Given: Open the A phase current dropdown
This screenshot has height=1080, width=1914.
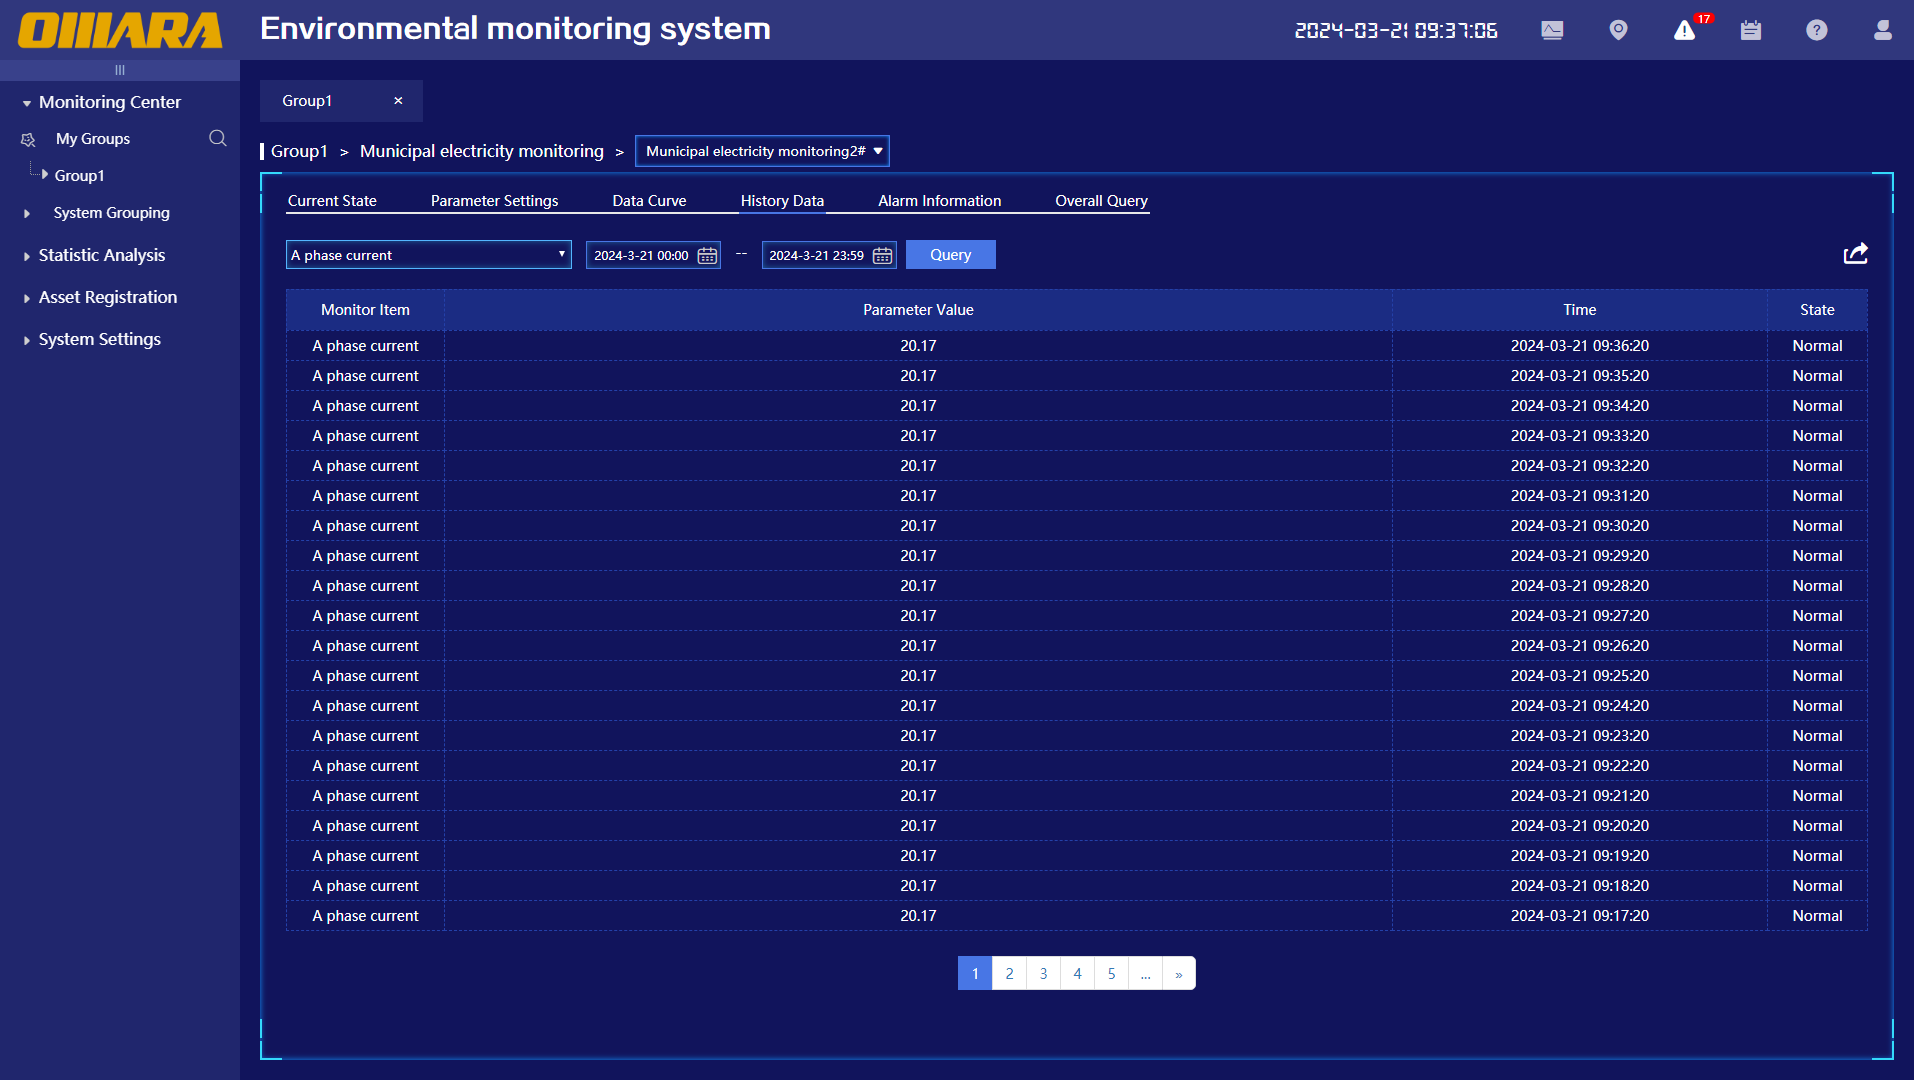Looking at the screenshot, I should point(428,255).
